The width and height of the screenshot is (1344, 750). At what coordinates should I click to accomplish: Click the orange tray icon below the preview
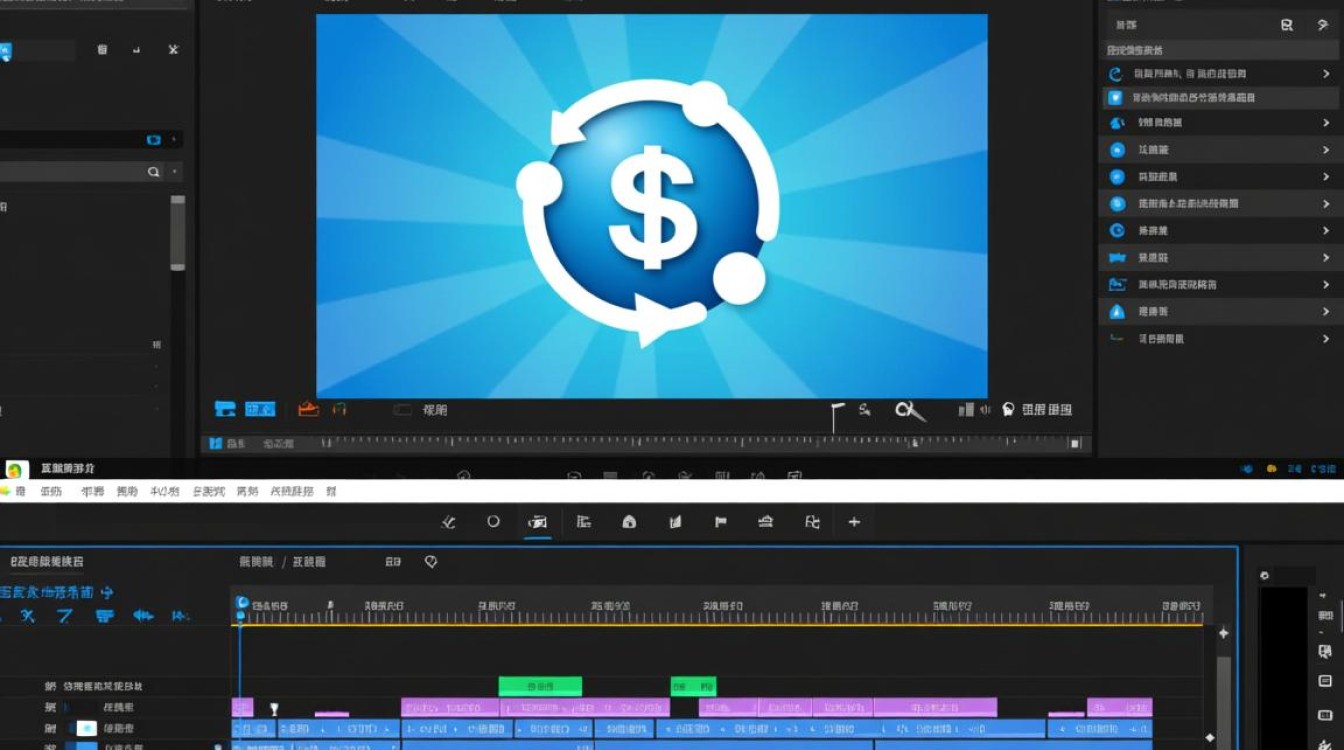tap(308, 409)
